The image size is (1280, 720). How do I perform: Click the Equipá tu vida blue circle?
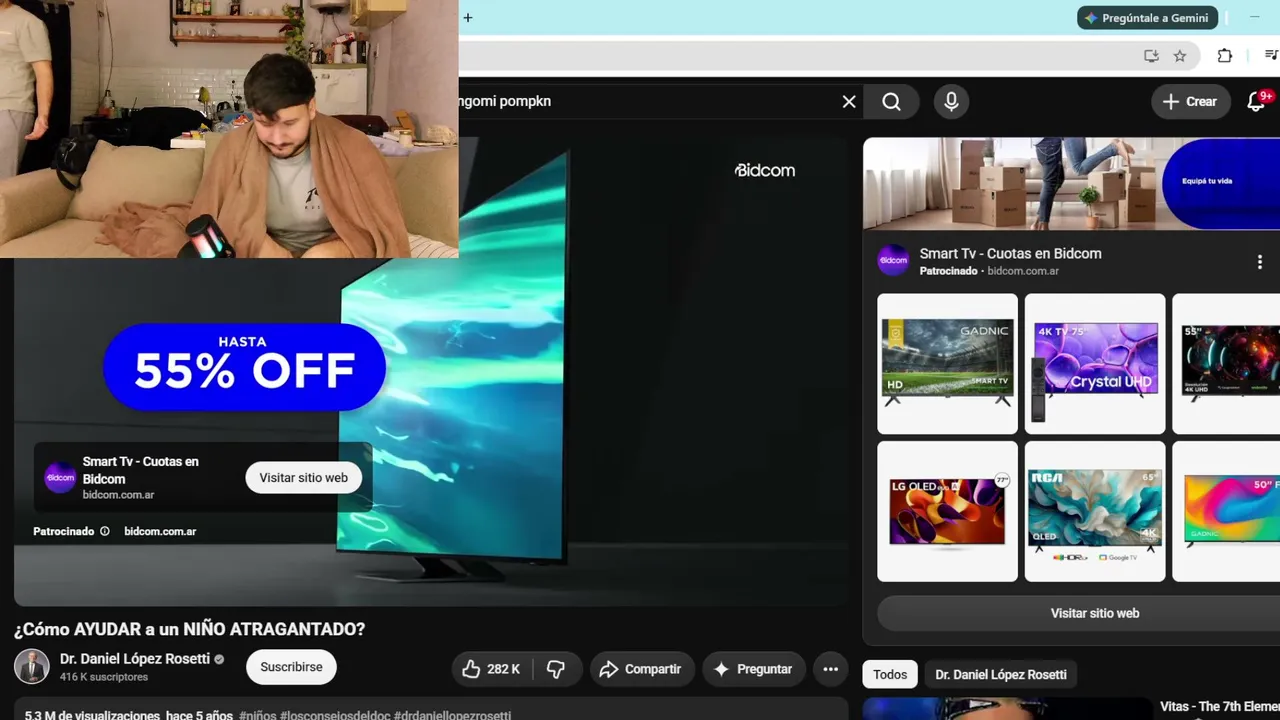[1221, 182]
